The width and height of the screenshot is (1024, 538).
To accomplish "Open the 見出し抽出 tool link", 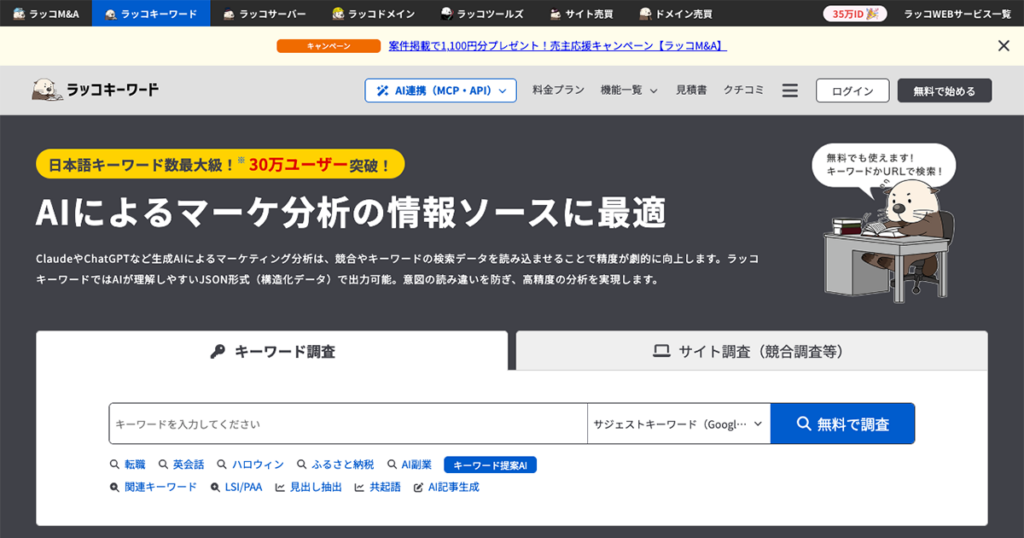I will [x=309, y=487].
